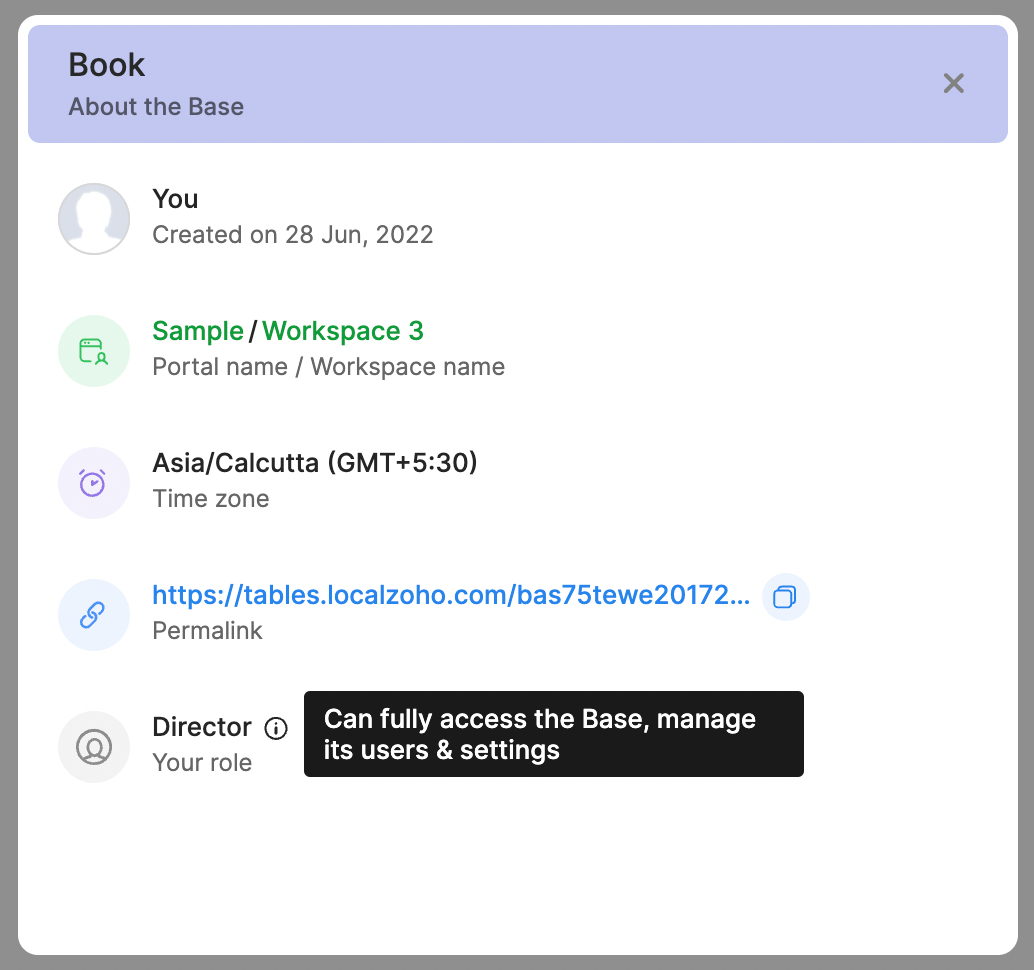Click the Your role label
The height and width of the screenshot is (970, 1034).
point(202,763)
